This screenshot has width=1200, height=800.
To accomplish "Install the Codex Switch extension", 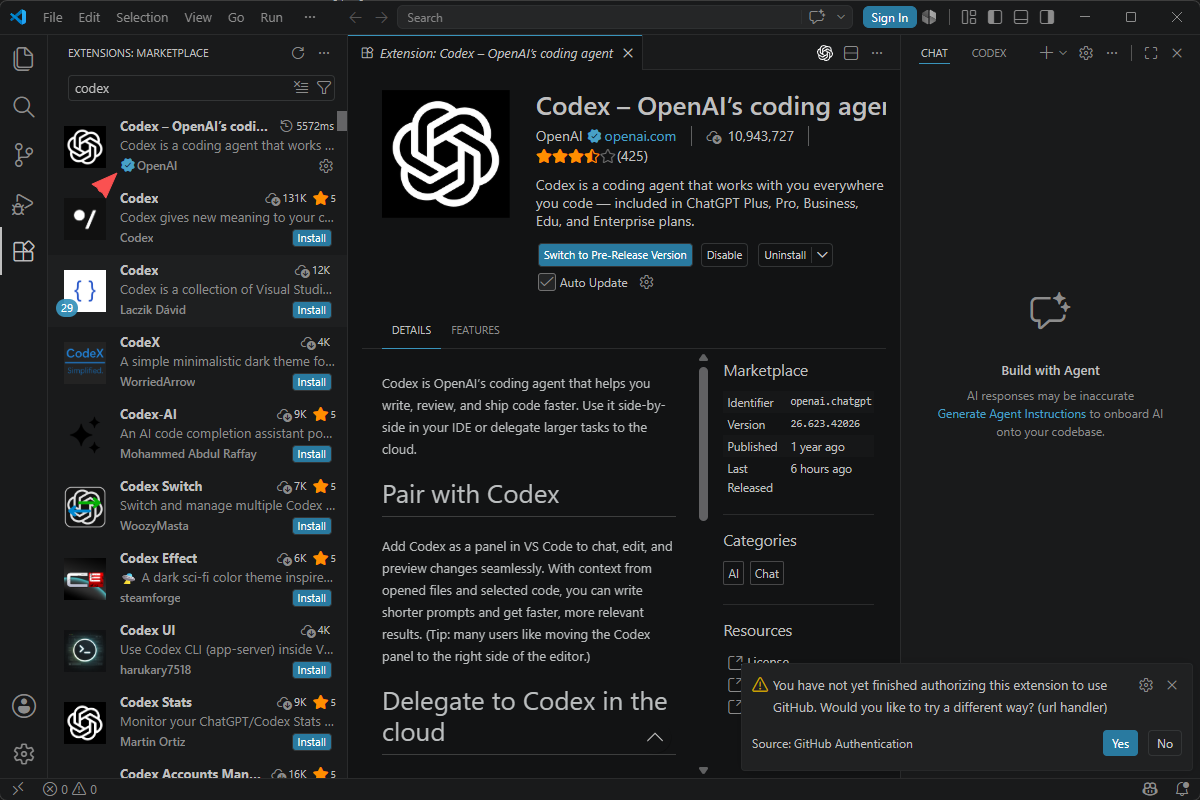I will 312,526.
